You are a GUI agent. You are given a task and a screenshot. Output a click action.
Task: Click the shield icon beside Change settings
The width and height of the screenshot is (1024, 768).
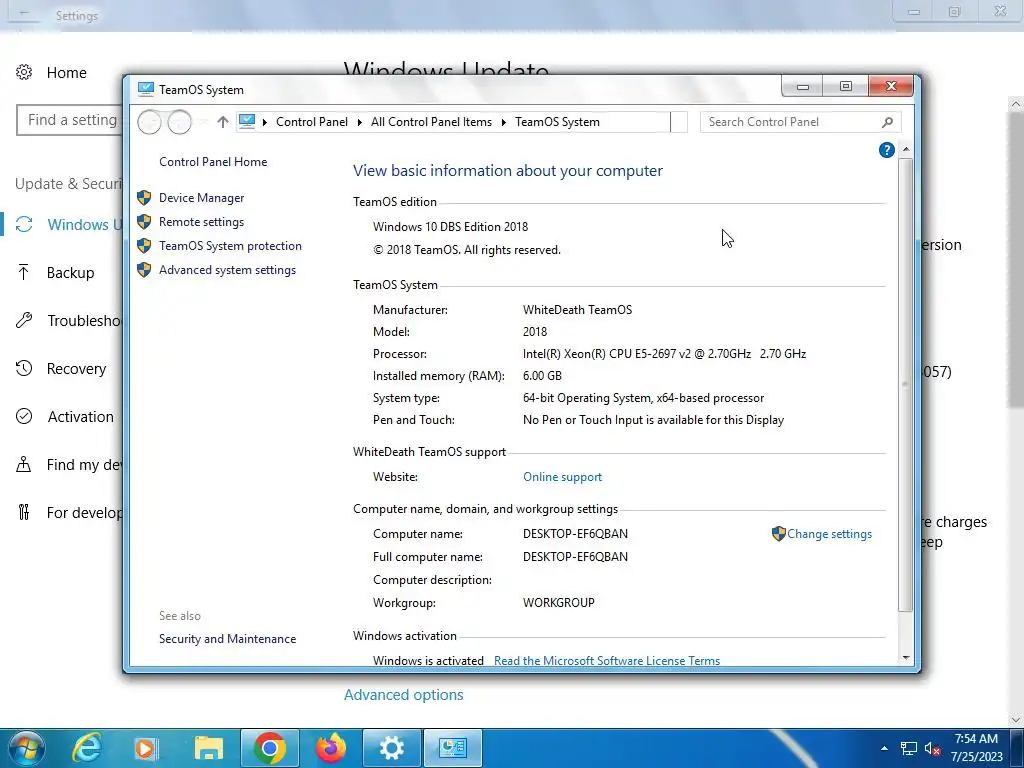[x=778, y=534]
